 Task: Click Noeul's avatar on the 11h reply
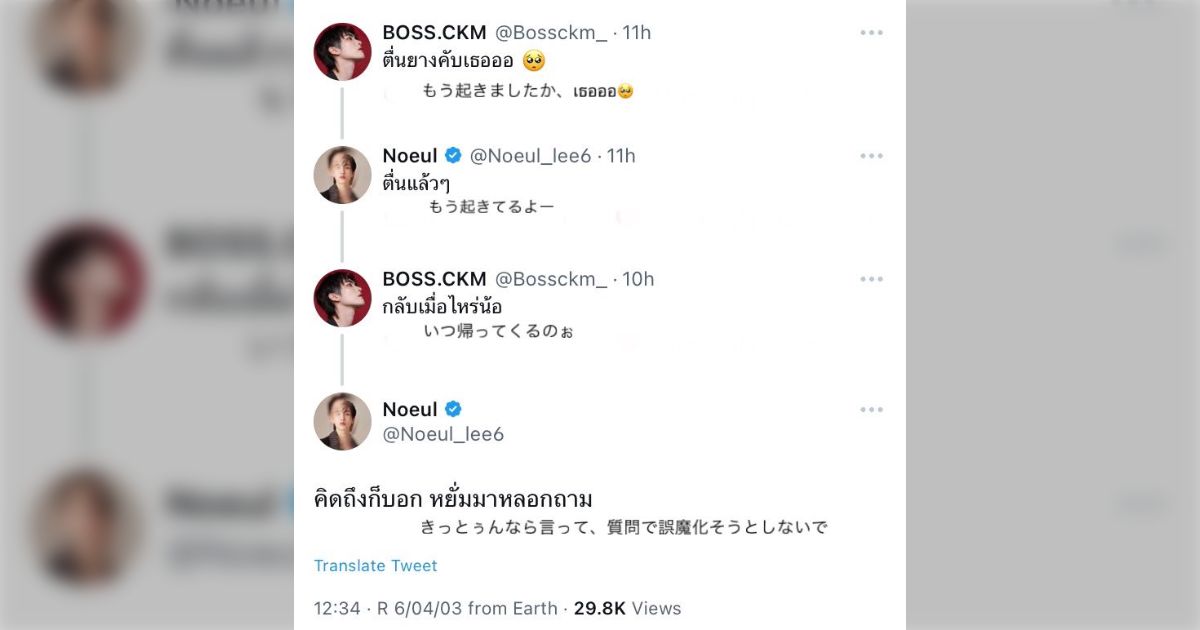coord(343,175)
